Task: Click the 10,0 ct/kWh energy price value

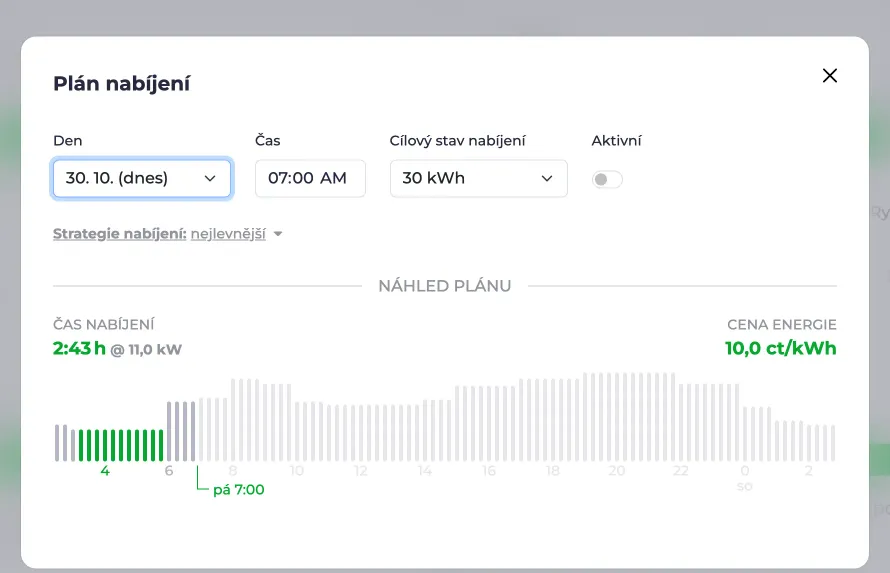Action: pos(780,348)
